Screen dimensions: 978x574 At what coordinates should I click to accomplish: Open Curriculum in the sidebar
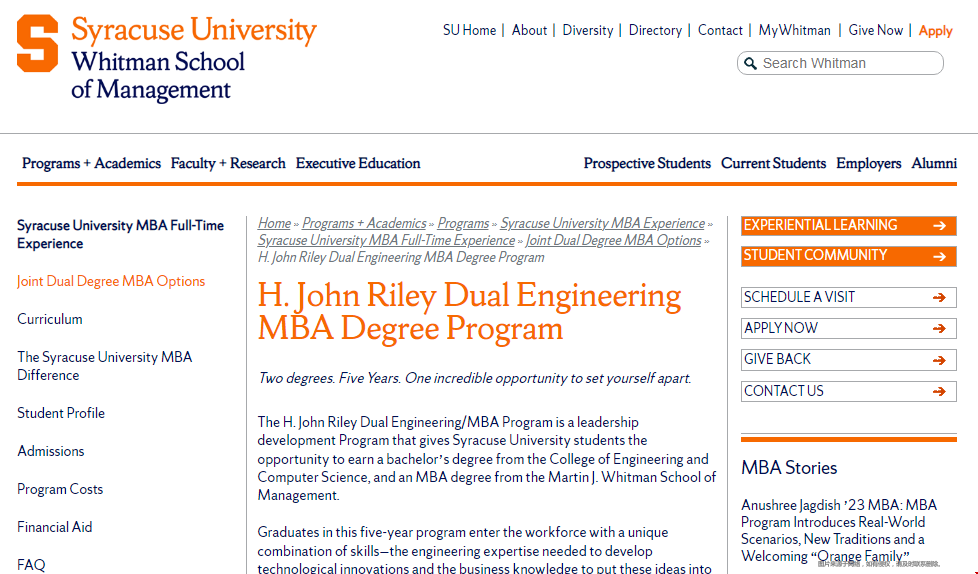[50, 319]
